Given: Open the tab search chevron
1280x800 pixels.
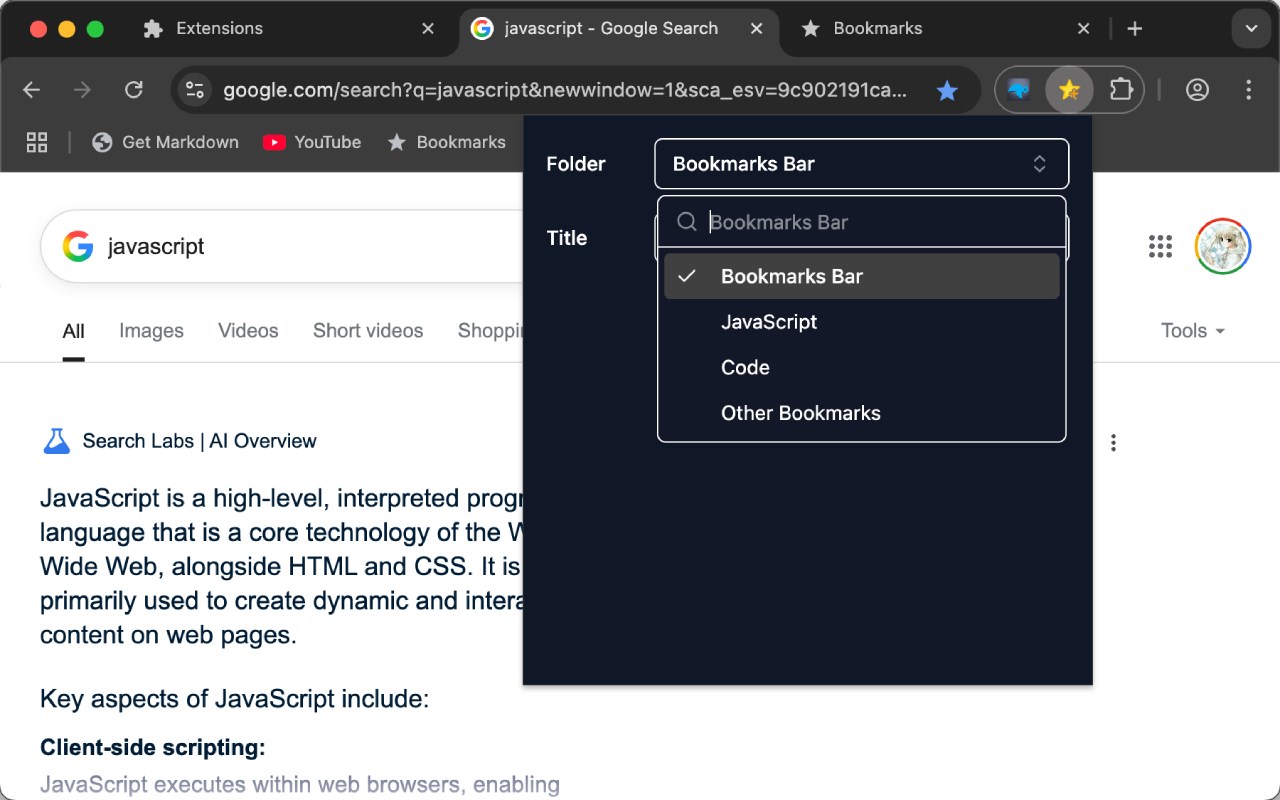Looking at the screenshot, I should (1251, 29).
